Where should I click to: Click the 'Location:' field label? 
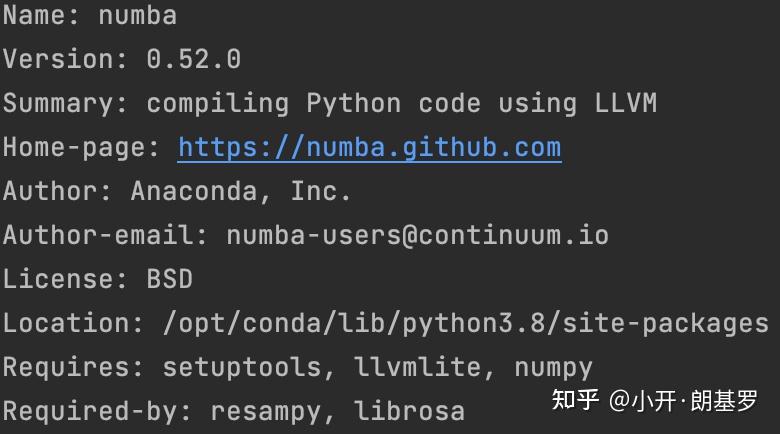tap(73, 324)
